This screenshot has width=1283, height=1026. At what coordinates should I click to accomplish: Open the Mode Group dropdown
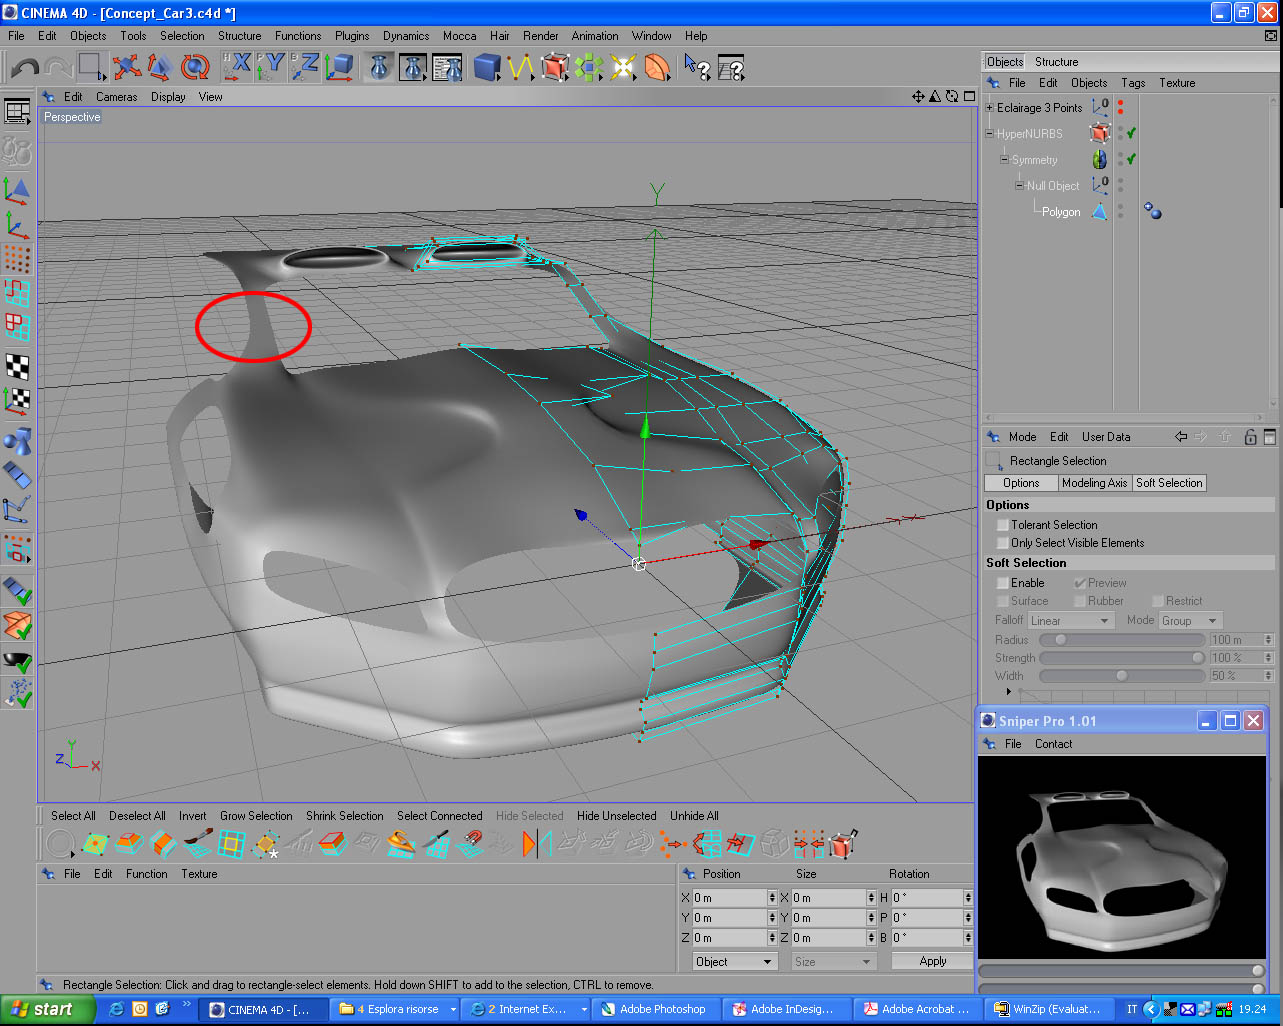(1190, 620)
